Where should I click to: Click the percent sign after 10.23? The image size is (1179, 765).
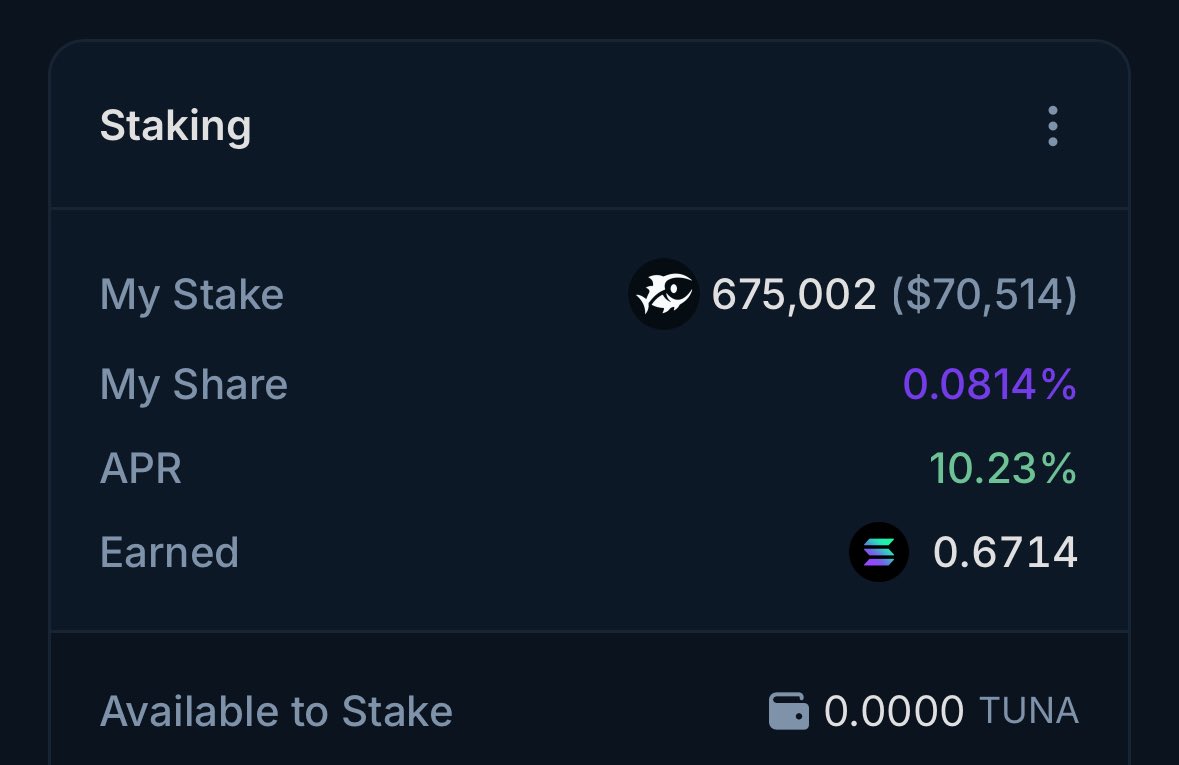(1059, 468)
